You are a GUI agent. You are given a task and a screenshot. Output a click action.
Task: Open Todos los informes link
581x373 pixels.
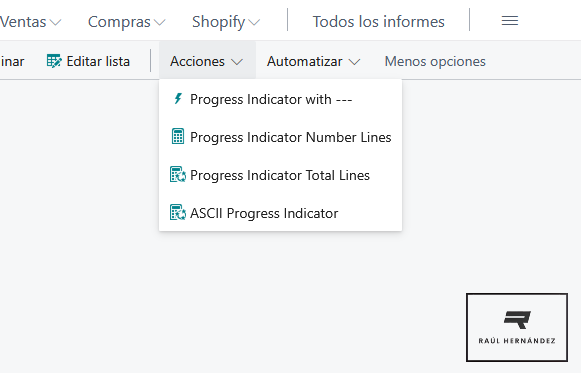tap(379, 21)
